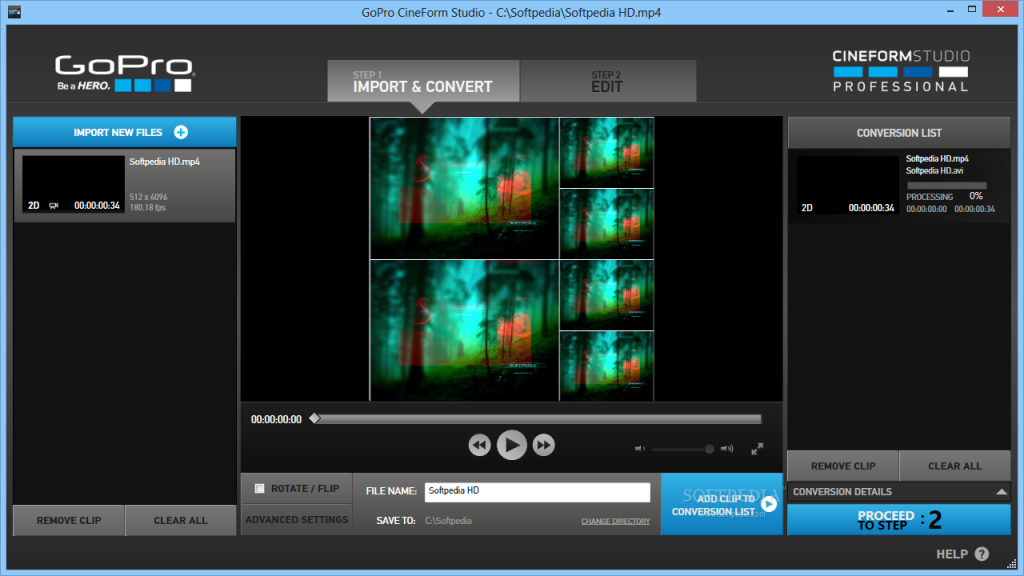Collapse the Conversion Details panel
This screenshot has height=576, width=1024.
click(x=1002, y=491)
